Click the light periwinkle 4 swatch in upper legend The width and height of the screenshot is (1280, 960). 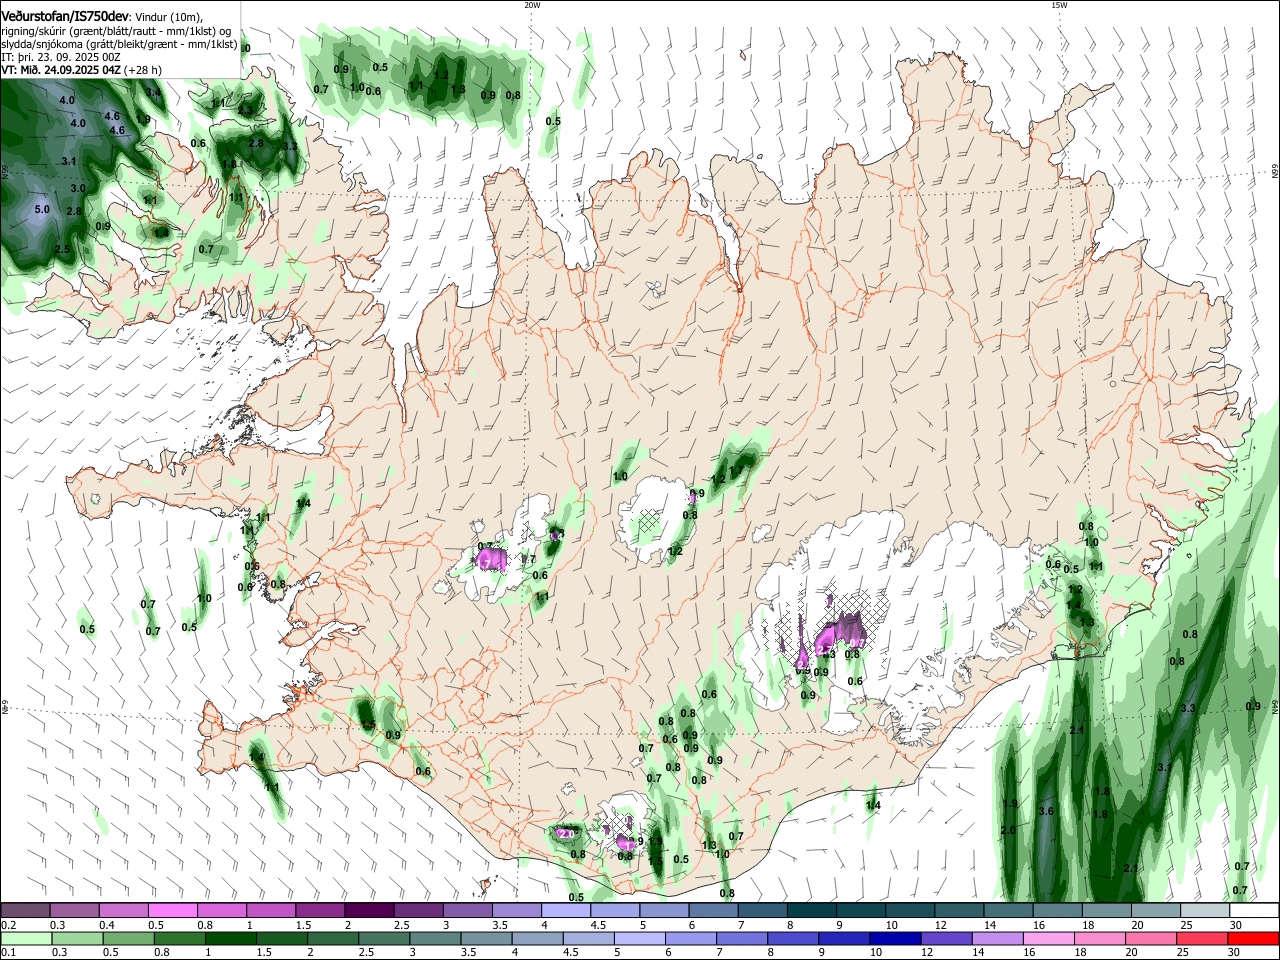566,910
